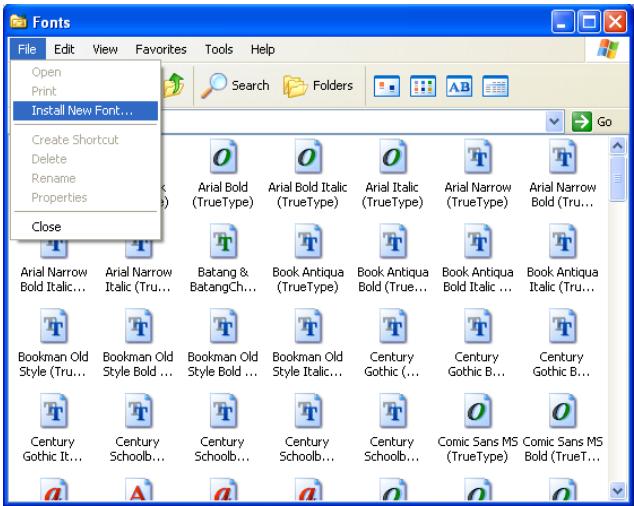Click the Fonts folder title bar icon
This screenshot has width=634, height=506.
click(18, 22)
